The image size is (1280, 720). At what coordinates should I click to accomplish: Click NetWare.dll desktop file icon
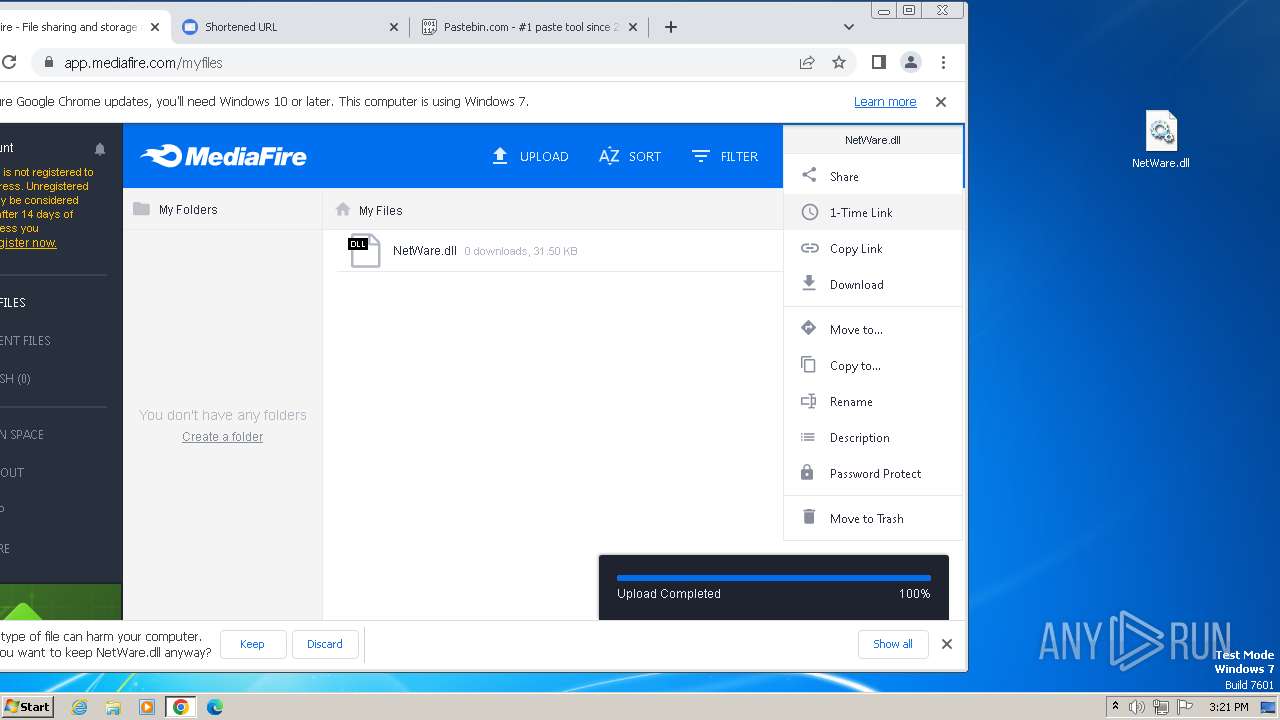[x=1161, y=139]
